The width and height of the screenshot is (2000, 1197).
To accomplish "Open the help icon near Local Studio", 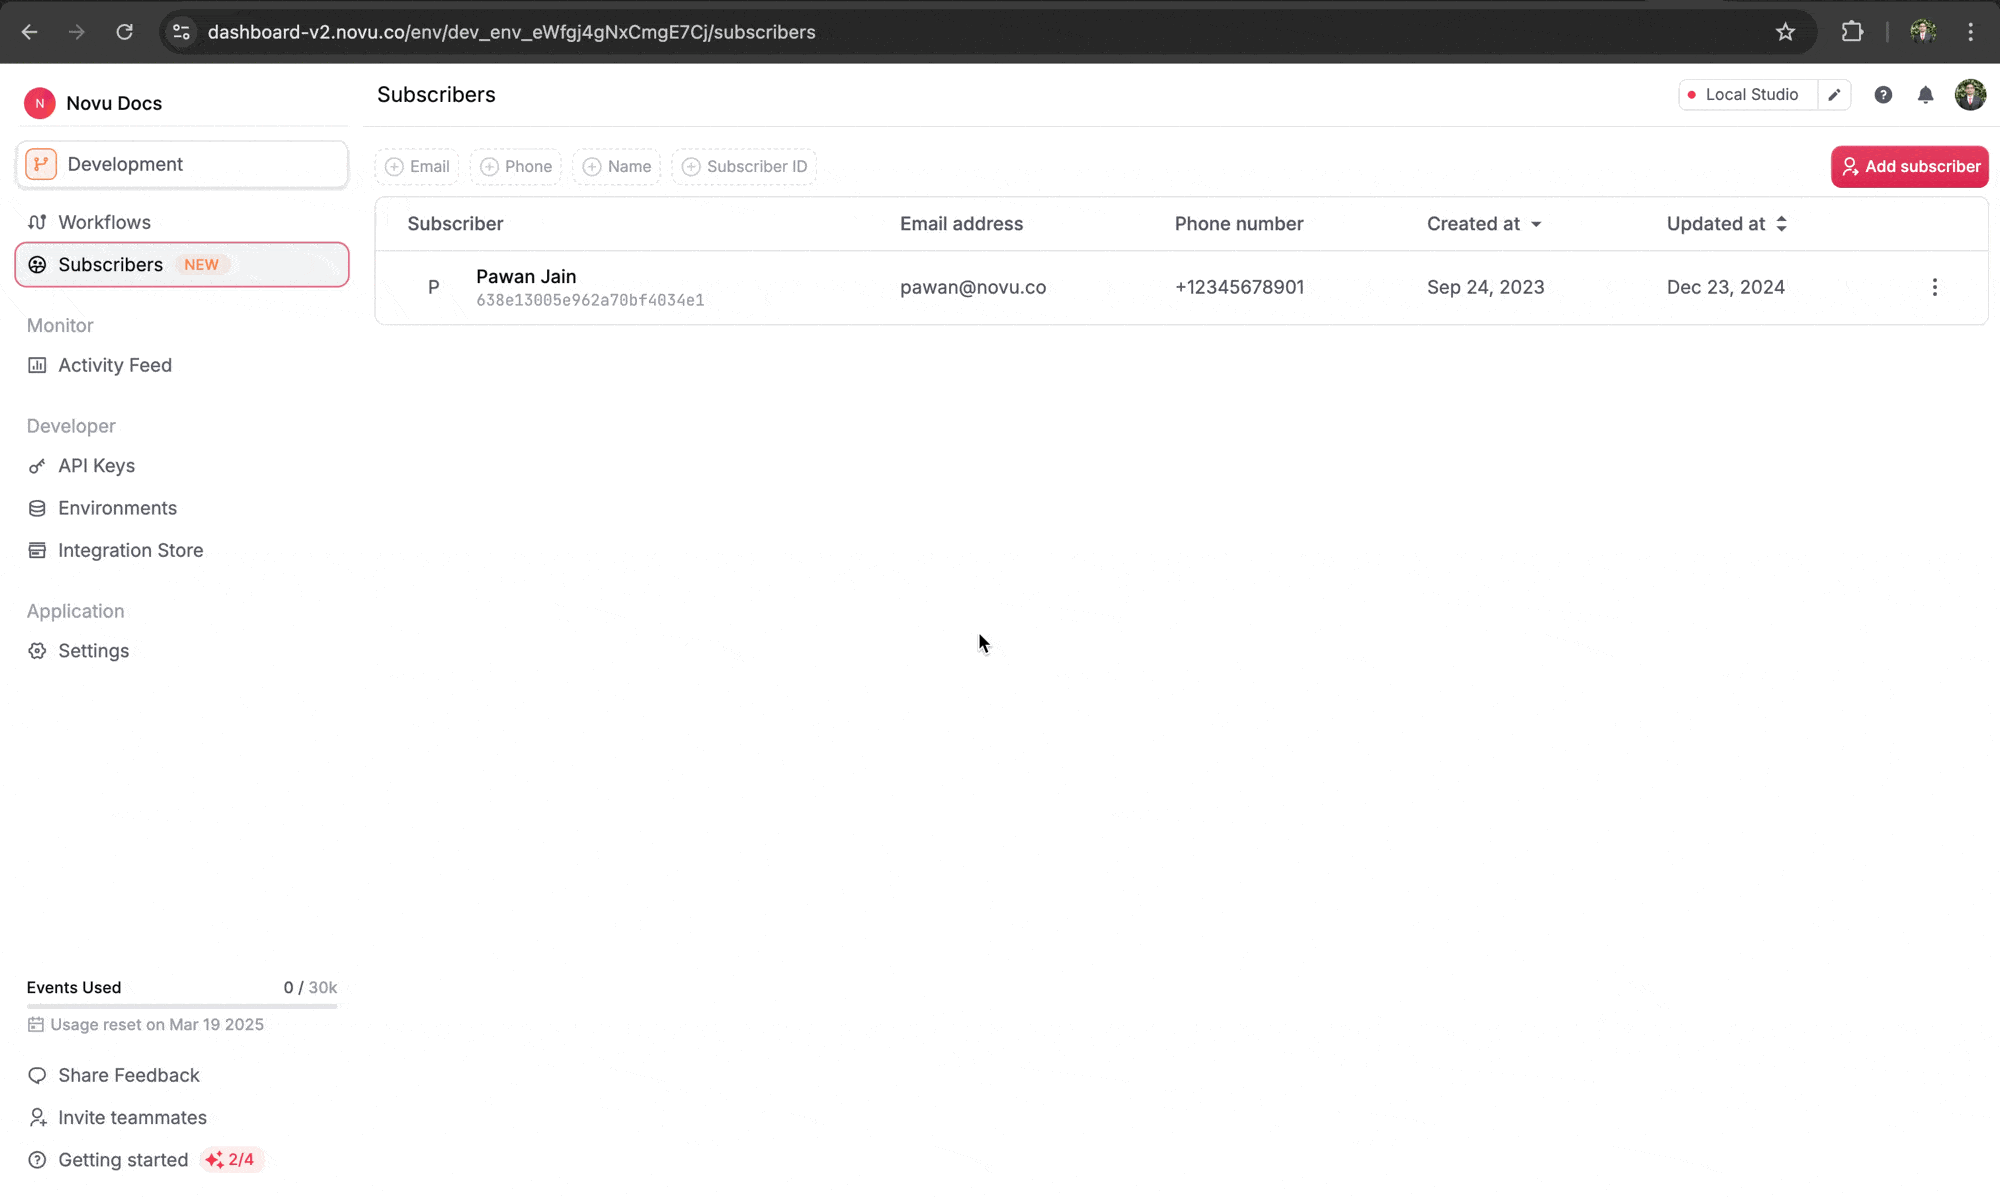I will 1883,94.
